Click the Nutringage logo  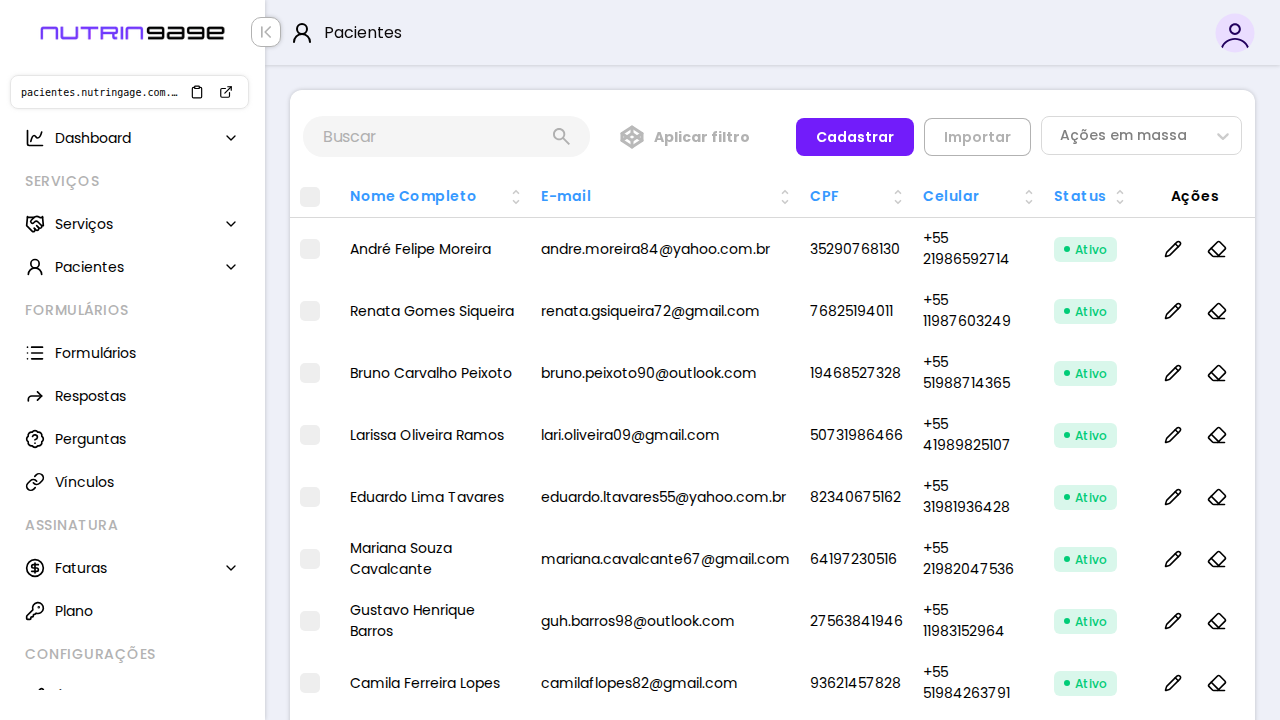132,33
